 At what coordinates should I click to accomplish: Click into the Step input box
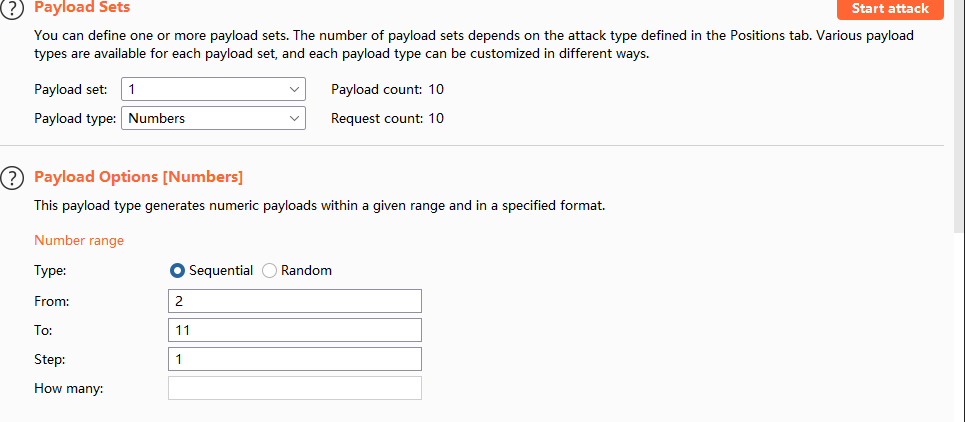click(295, 358)
